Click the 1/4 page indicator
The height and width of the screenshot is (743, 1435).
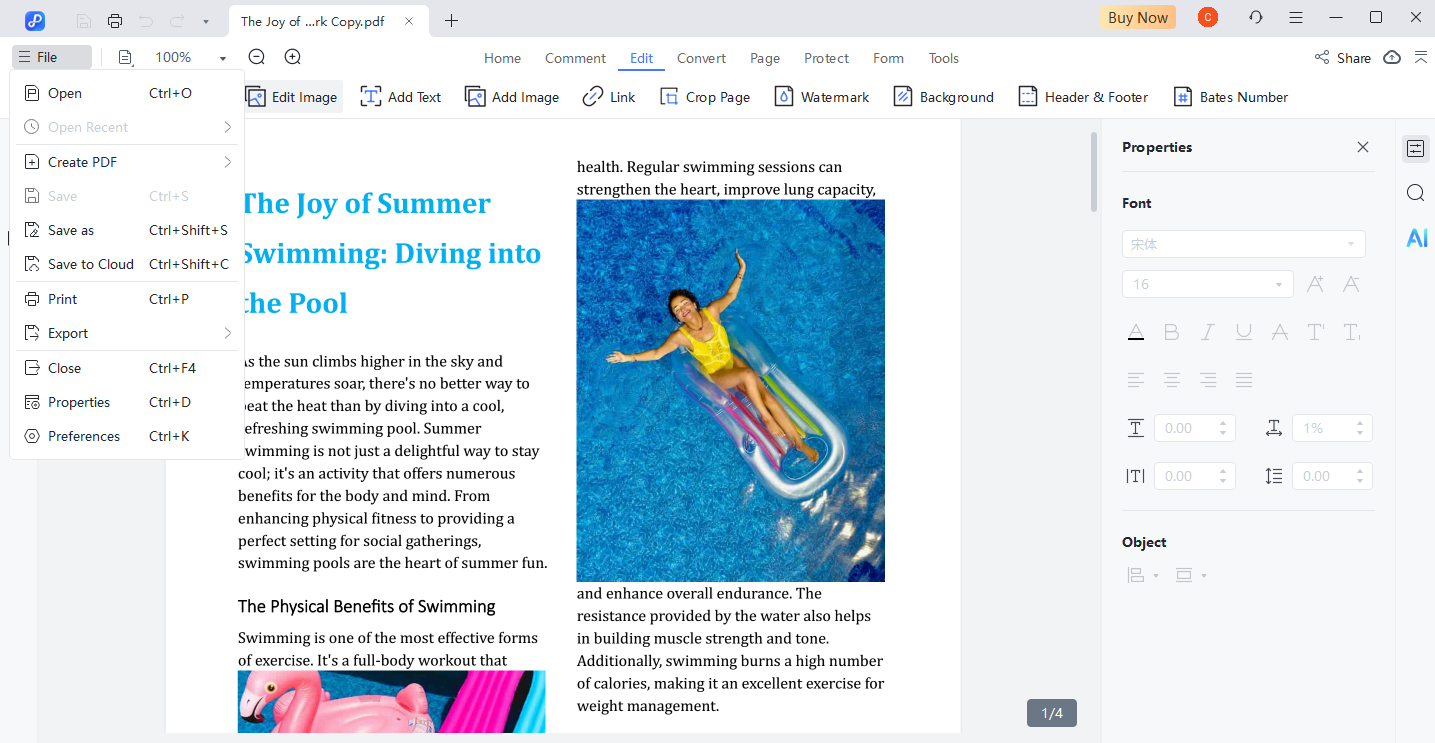1051,712
